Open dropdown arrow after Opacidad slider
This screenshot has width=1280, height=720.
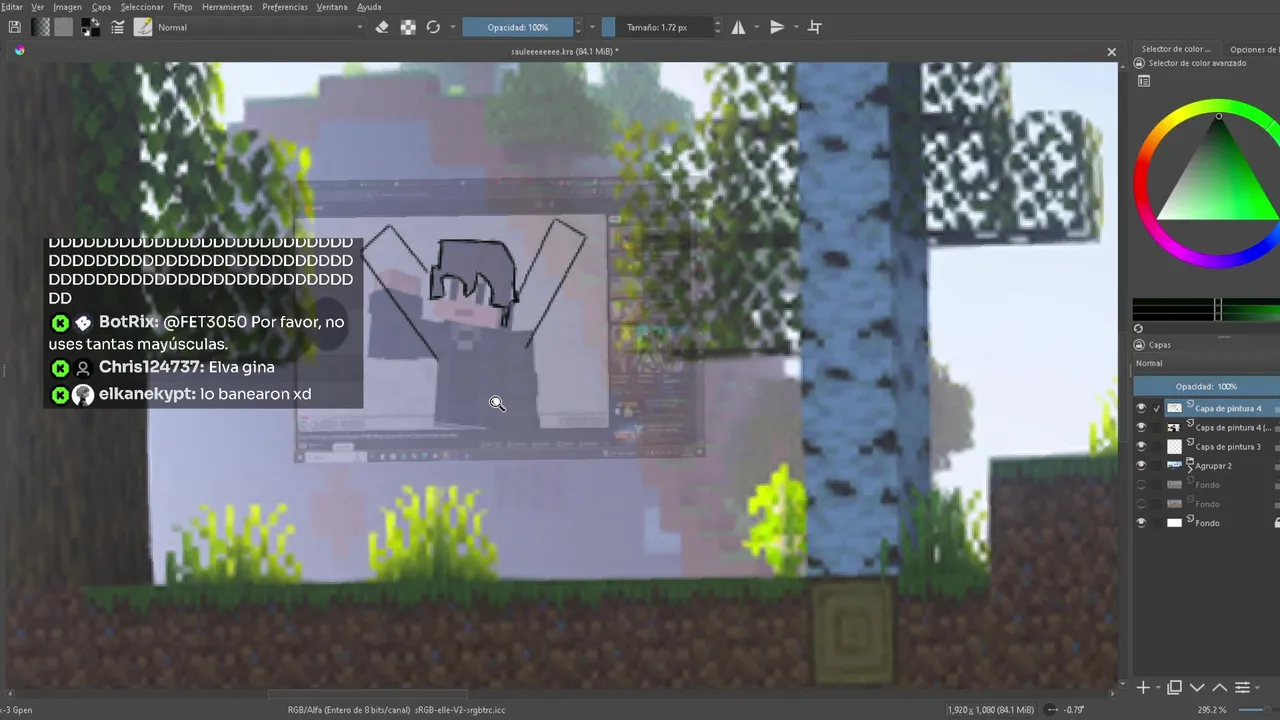(592, 27)
